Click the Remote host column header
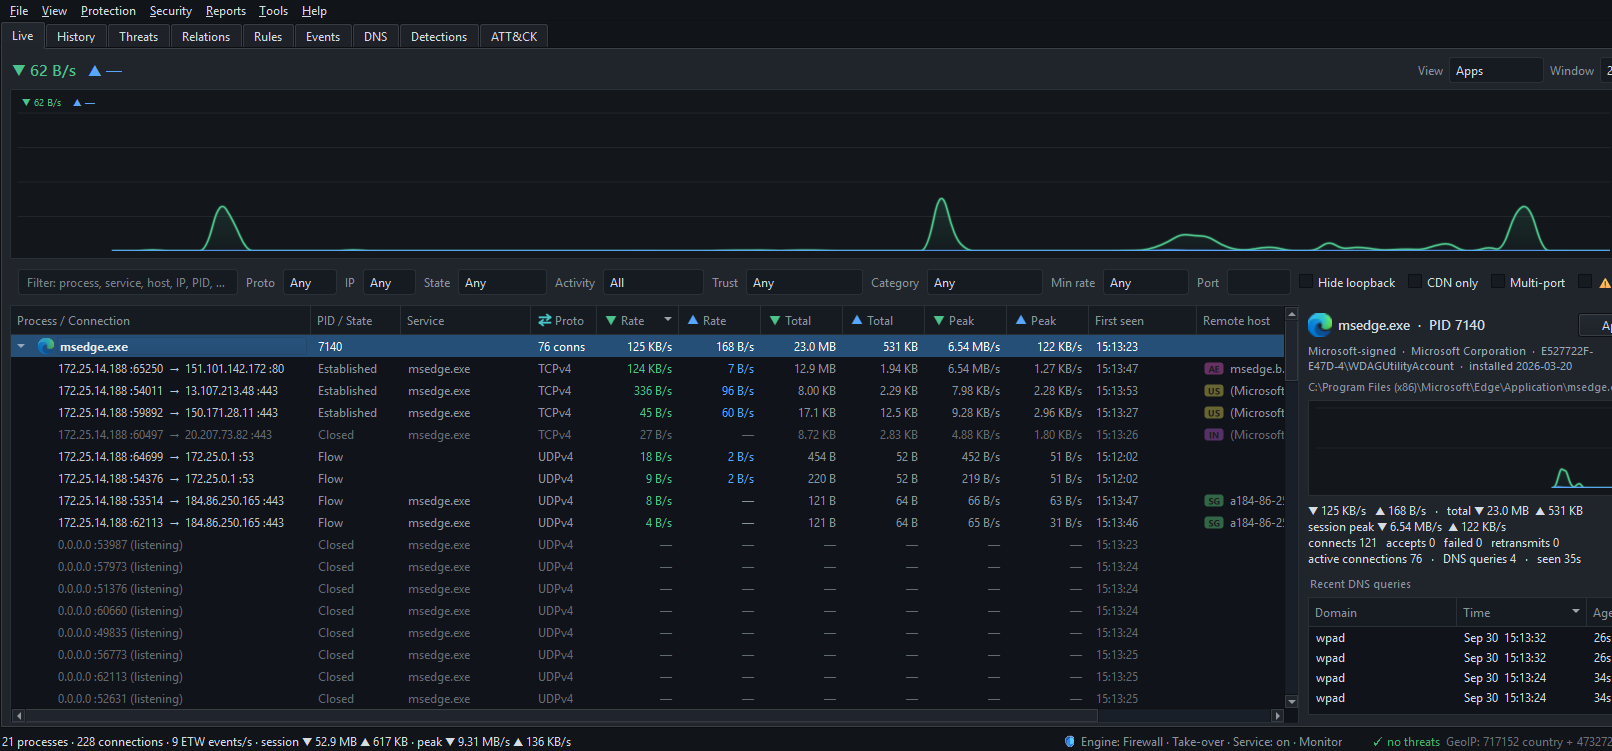The height and width of the screenshot is (751, 1612). pos(1240,321)
